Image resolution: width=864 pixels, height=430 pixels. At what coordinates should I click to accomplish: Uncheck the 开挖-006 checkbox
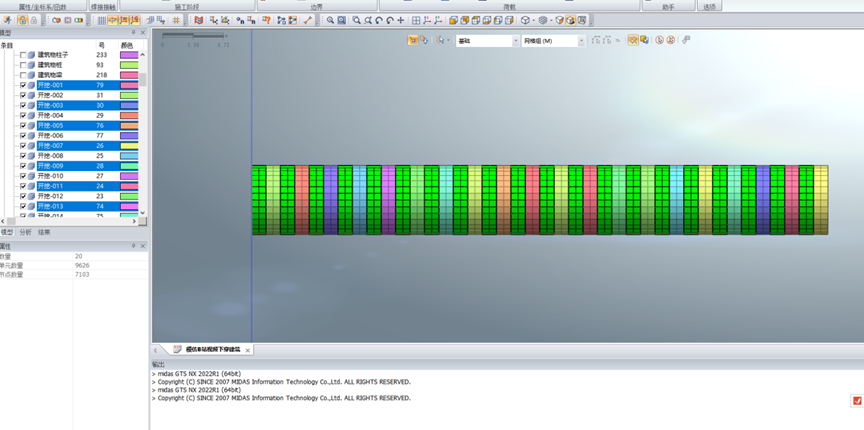pyautogui.click(x=23, y=136)
